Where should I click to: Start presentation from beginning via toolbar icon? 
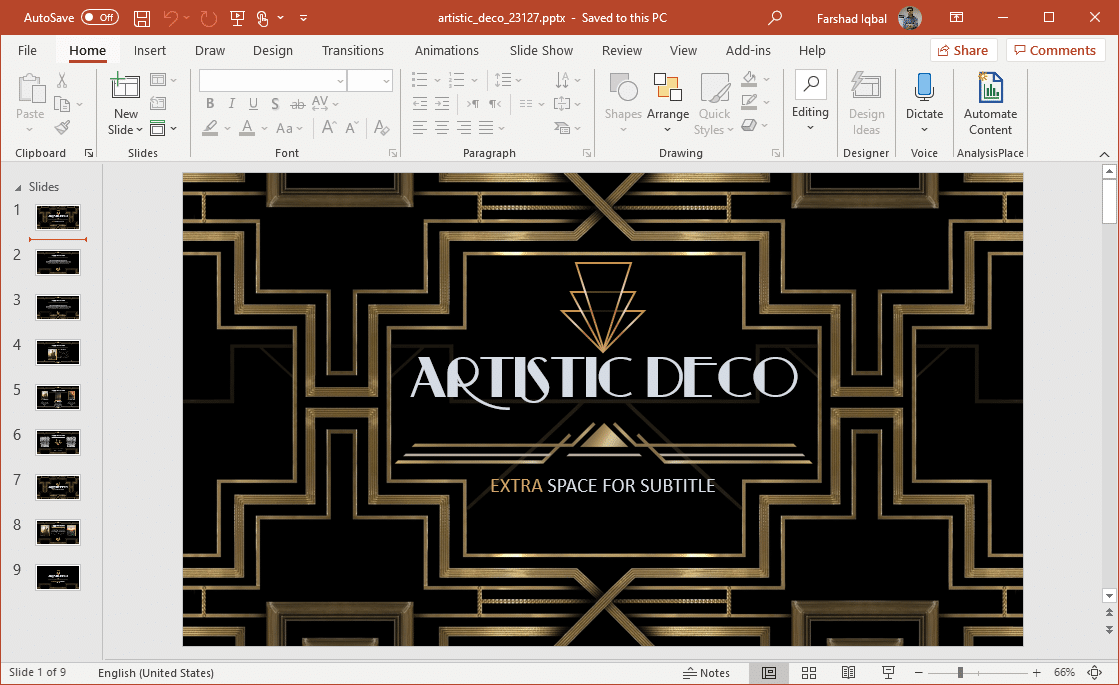237,18
